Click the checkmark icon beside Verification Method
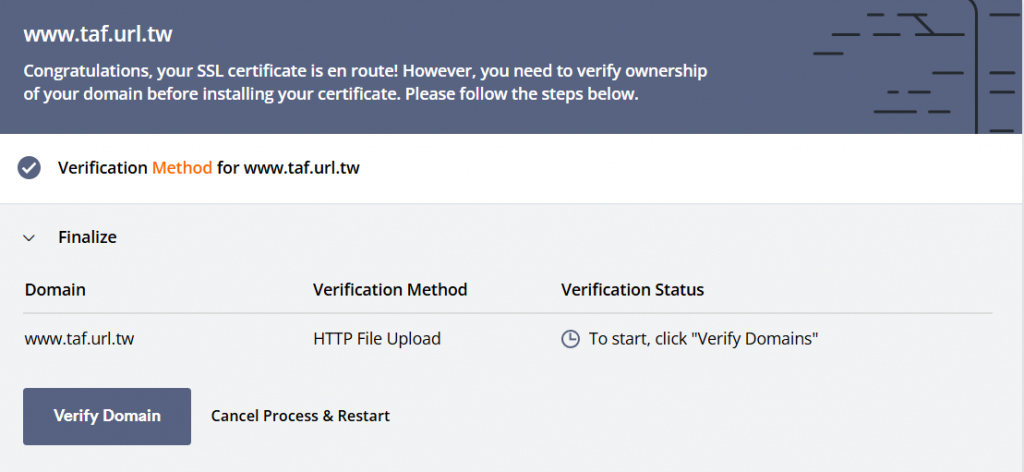 [29, 168]
